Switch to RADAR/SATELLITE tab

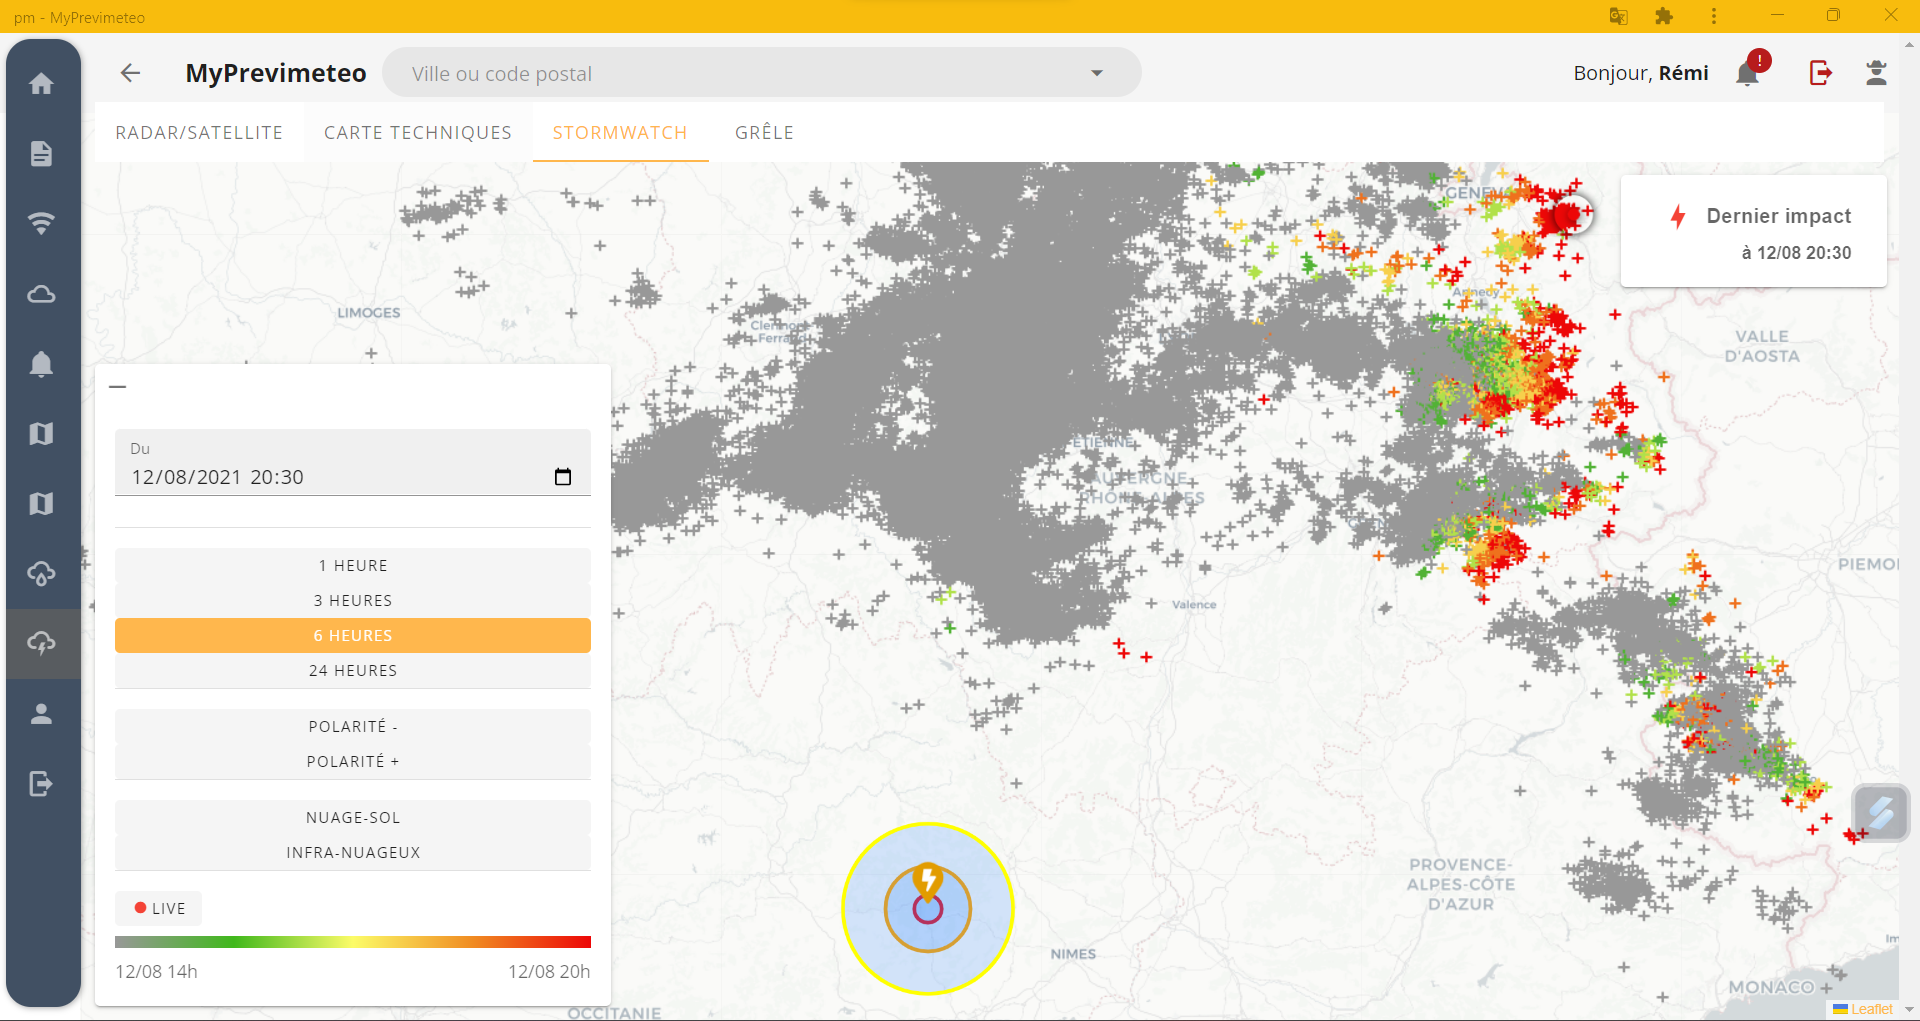pyautogui.click(x=199, y=133)
